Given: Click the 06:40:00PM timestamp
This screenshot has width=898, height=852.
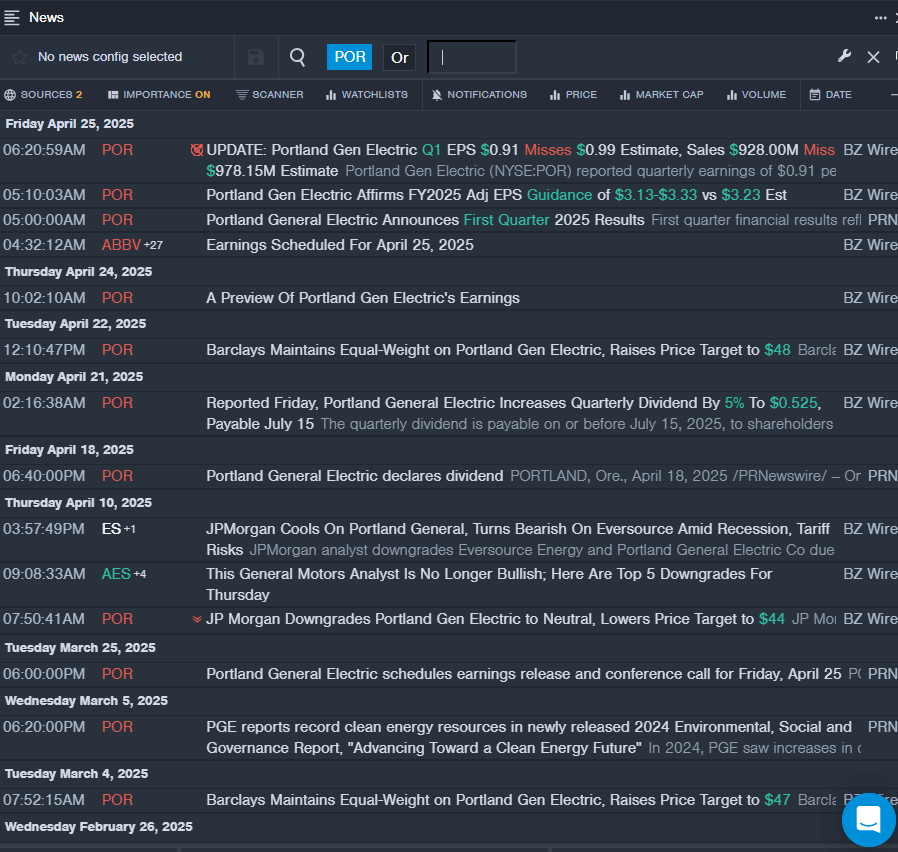Looking at the screenshot, I should click(44, 476).
